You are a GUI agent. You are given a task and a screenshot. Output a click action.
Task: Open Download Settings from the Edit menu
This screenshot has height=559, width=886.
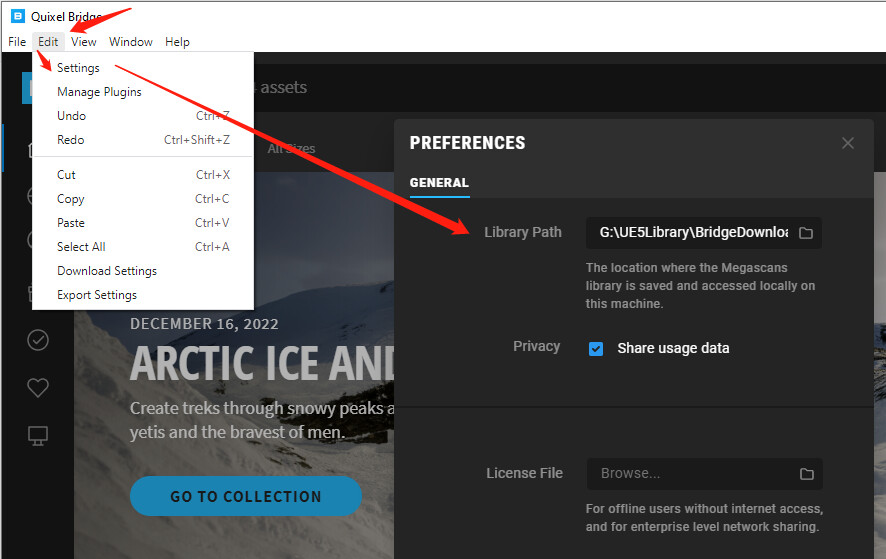107,271
